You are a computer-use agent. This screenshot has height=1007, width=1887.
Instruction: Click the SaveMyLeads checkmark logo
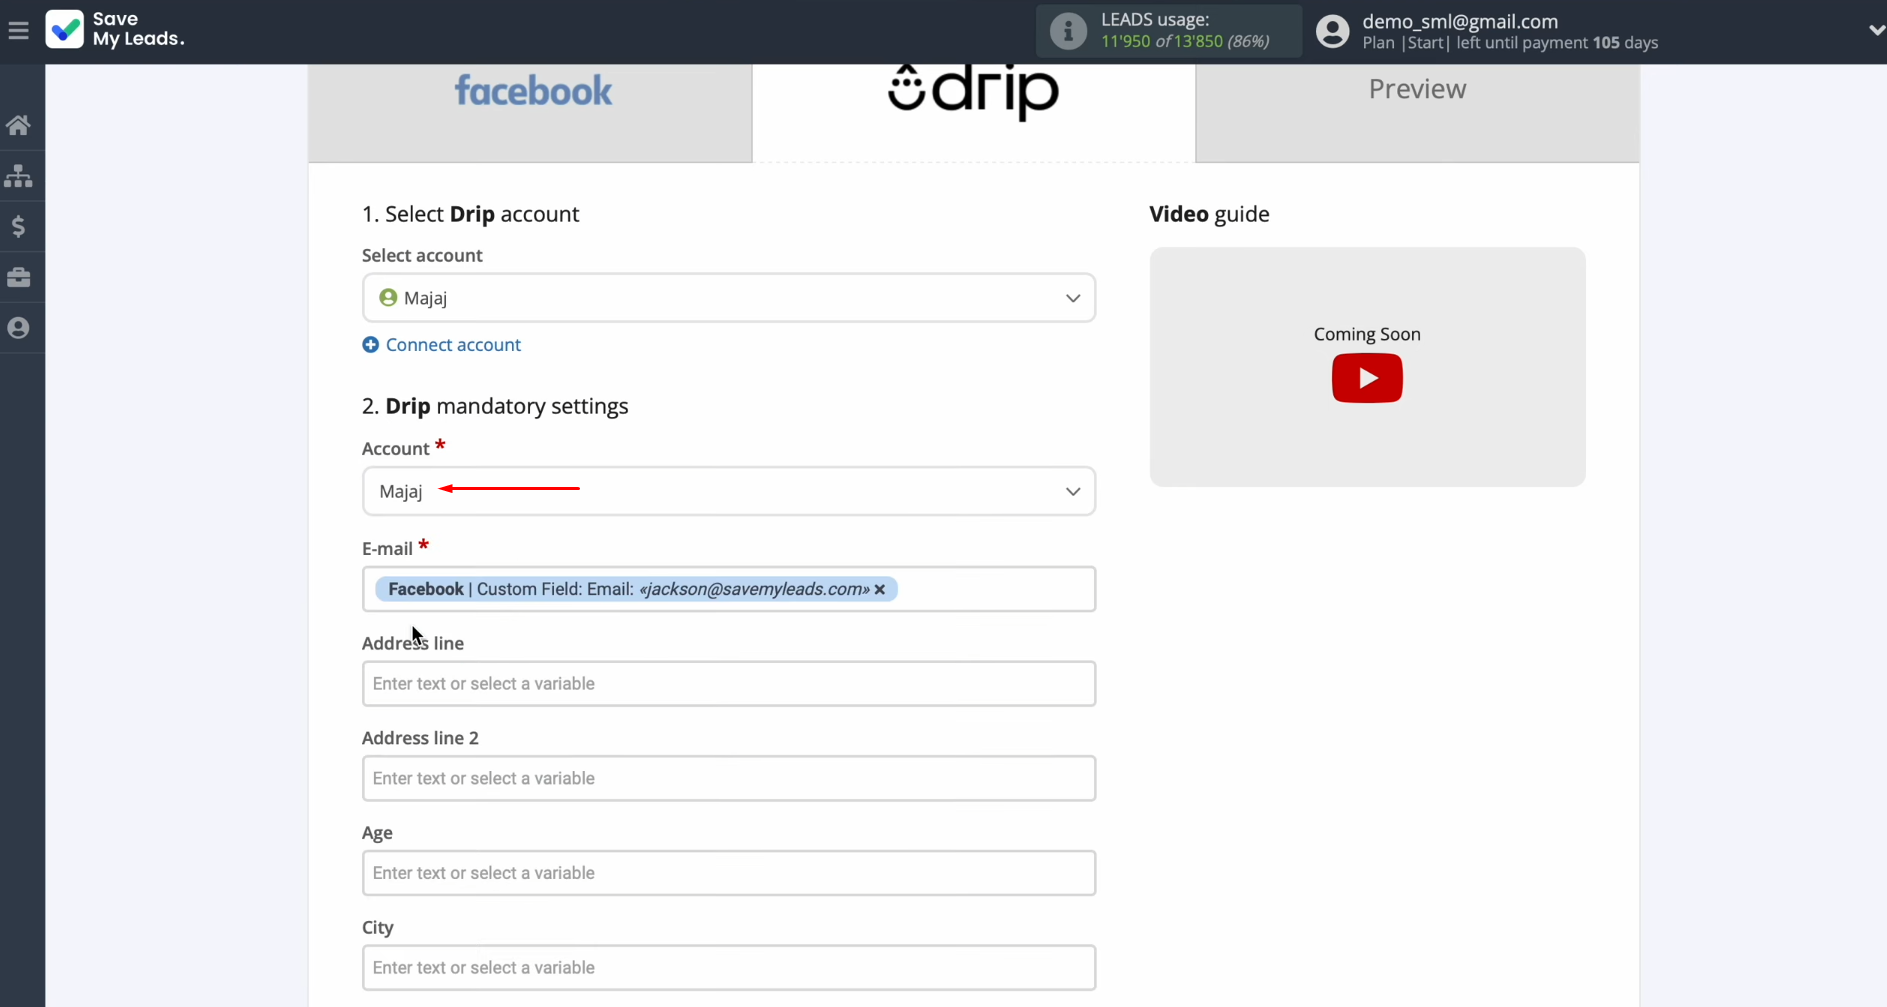tap(64, 30)
